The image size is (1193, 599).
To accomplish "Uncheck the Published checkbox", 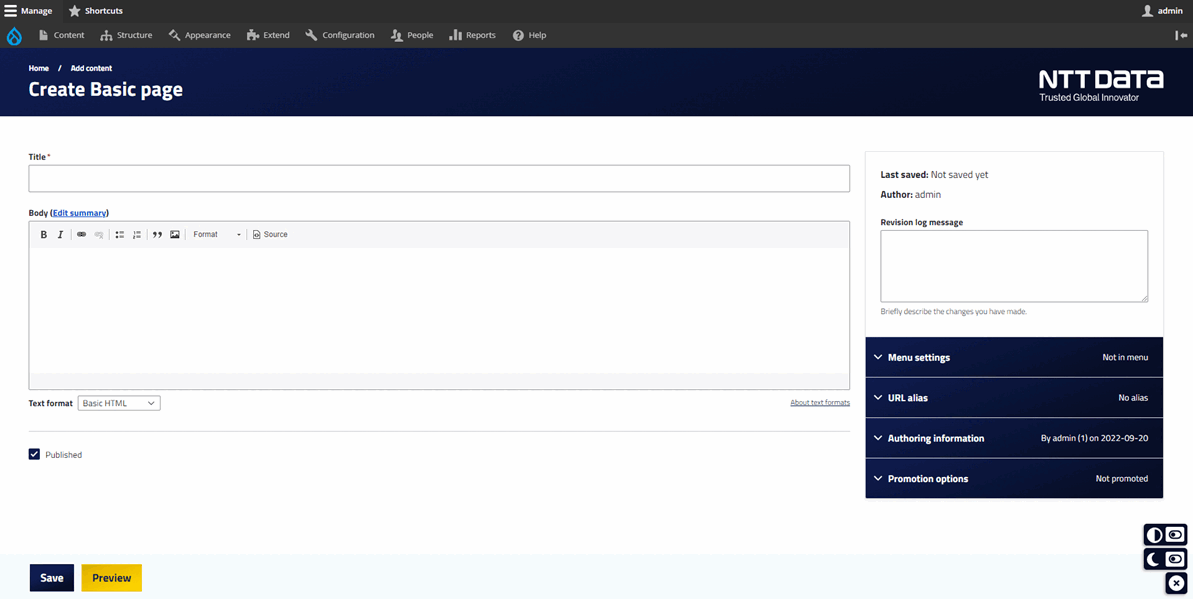I will tap(34, 454).
